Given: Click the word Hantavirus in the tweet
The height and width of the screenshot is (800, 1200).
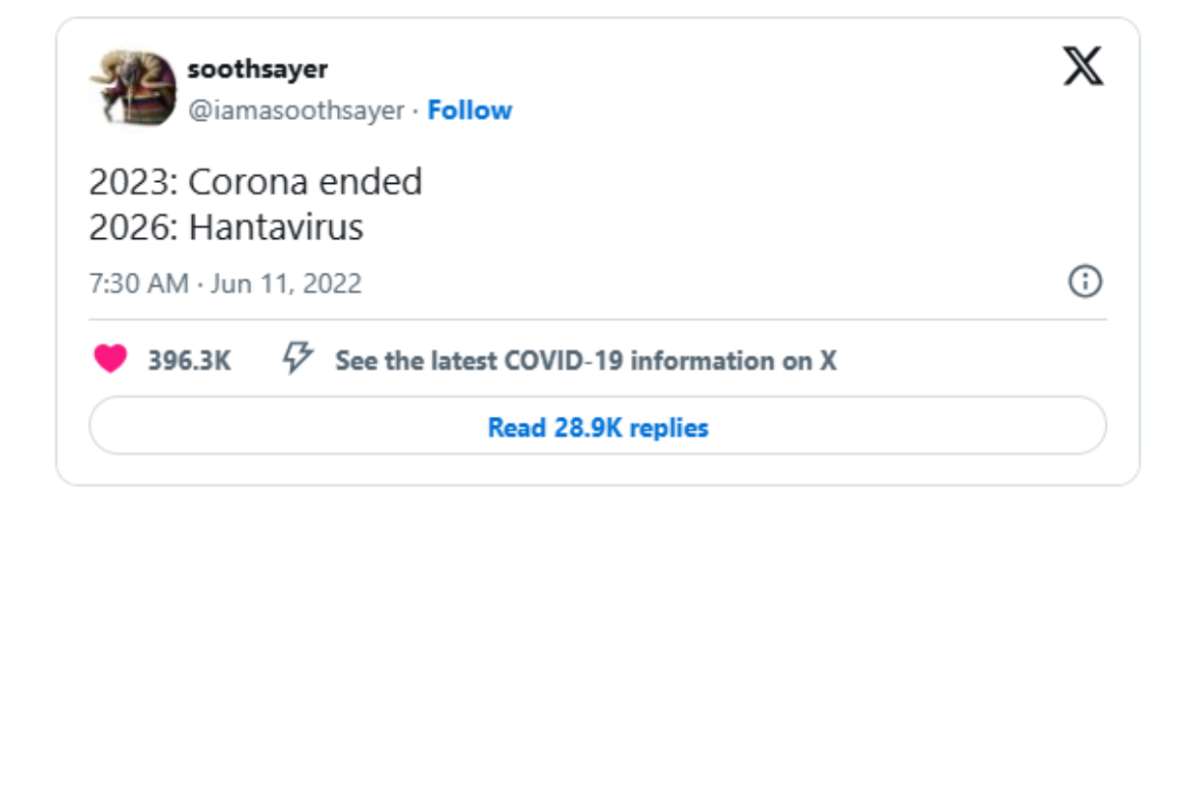Looking at the screenshot, I should pos(276,228).
